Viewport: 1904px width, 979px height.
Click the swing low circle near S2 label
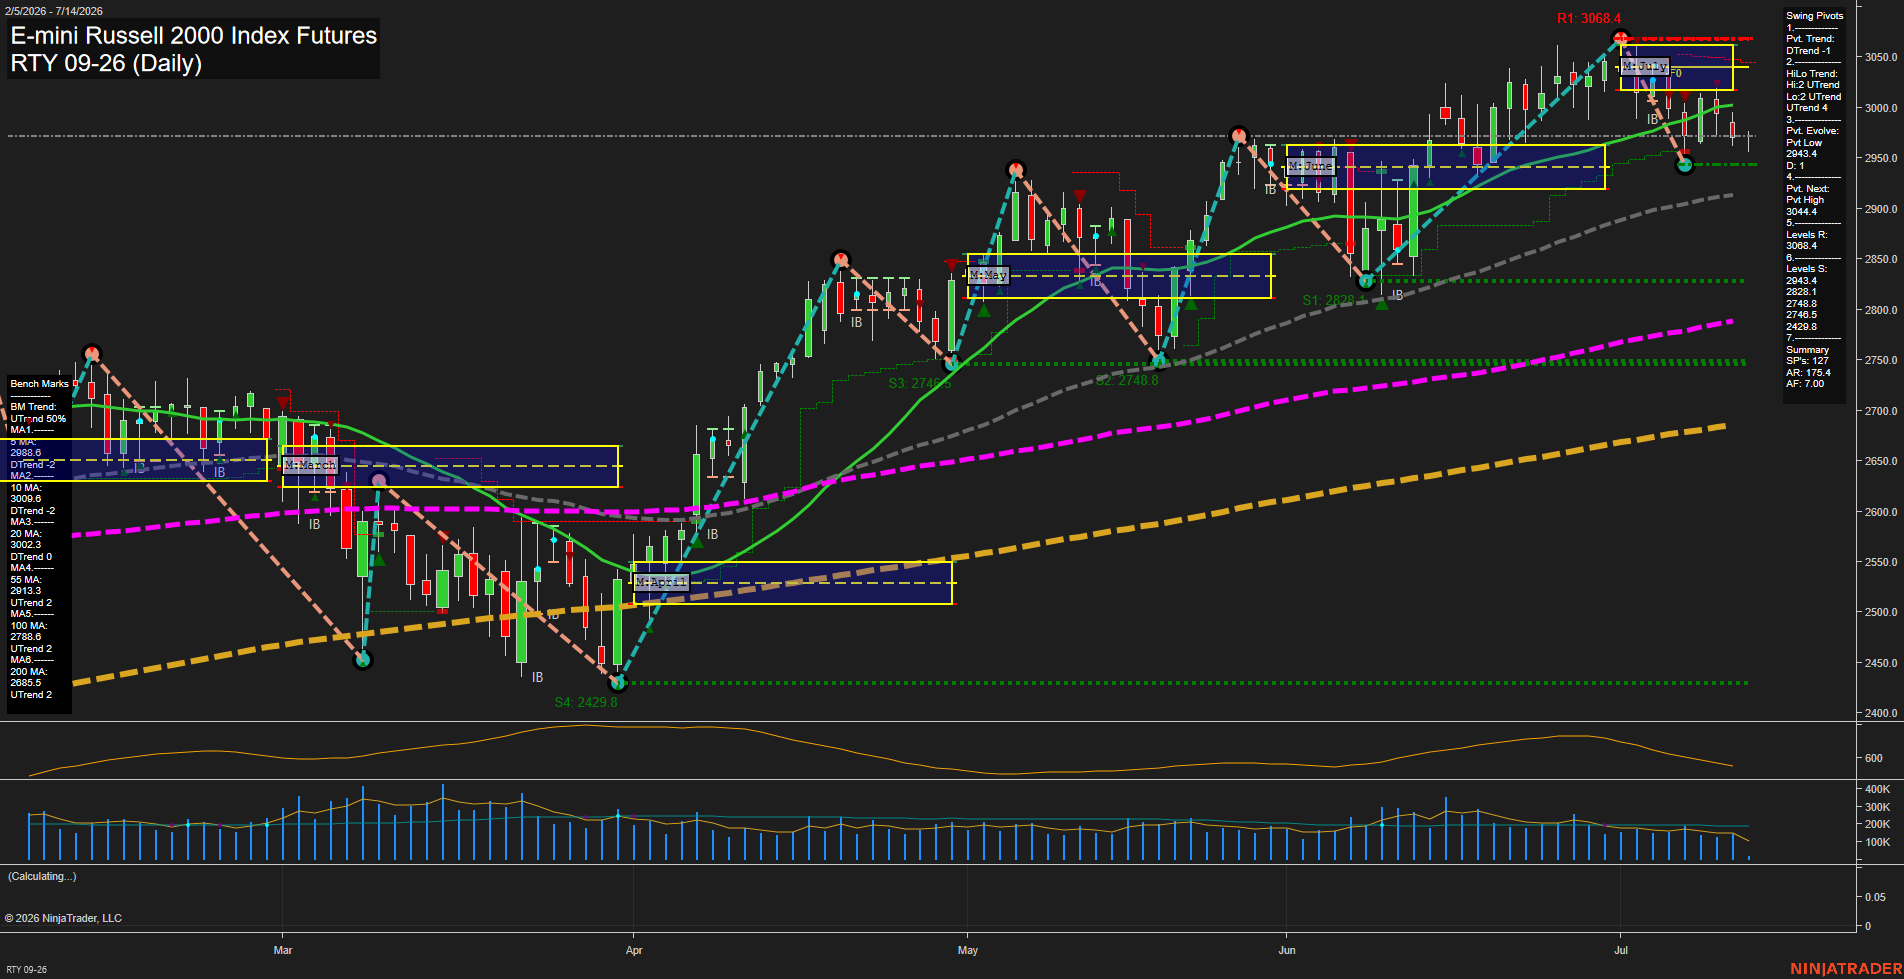pyautogui.click(x=1160, y=361)
